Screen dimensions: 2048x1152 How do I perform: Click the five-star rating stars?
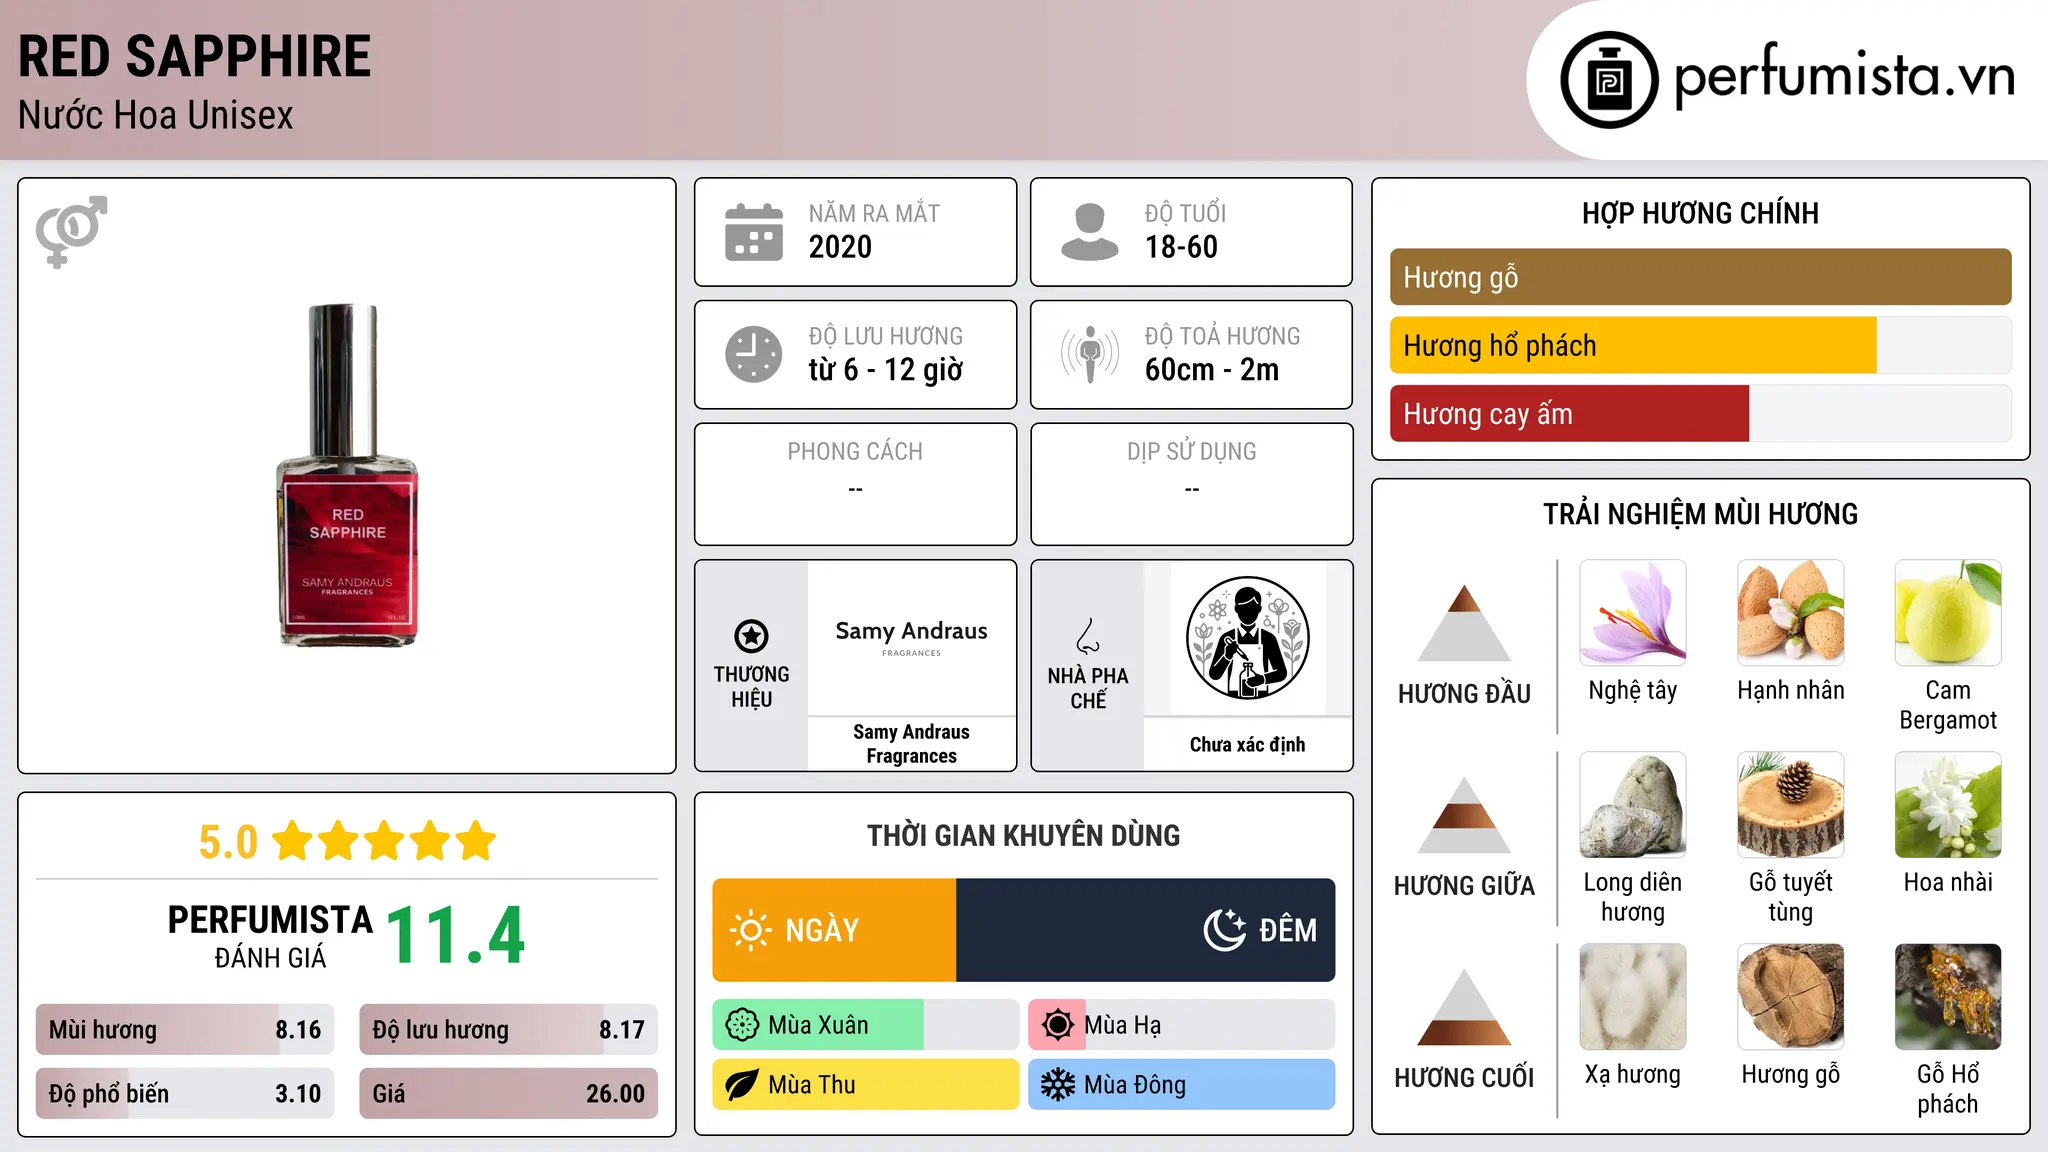coord(384,841)
